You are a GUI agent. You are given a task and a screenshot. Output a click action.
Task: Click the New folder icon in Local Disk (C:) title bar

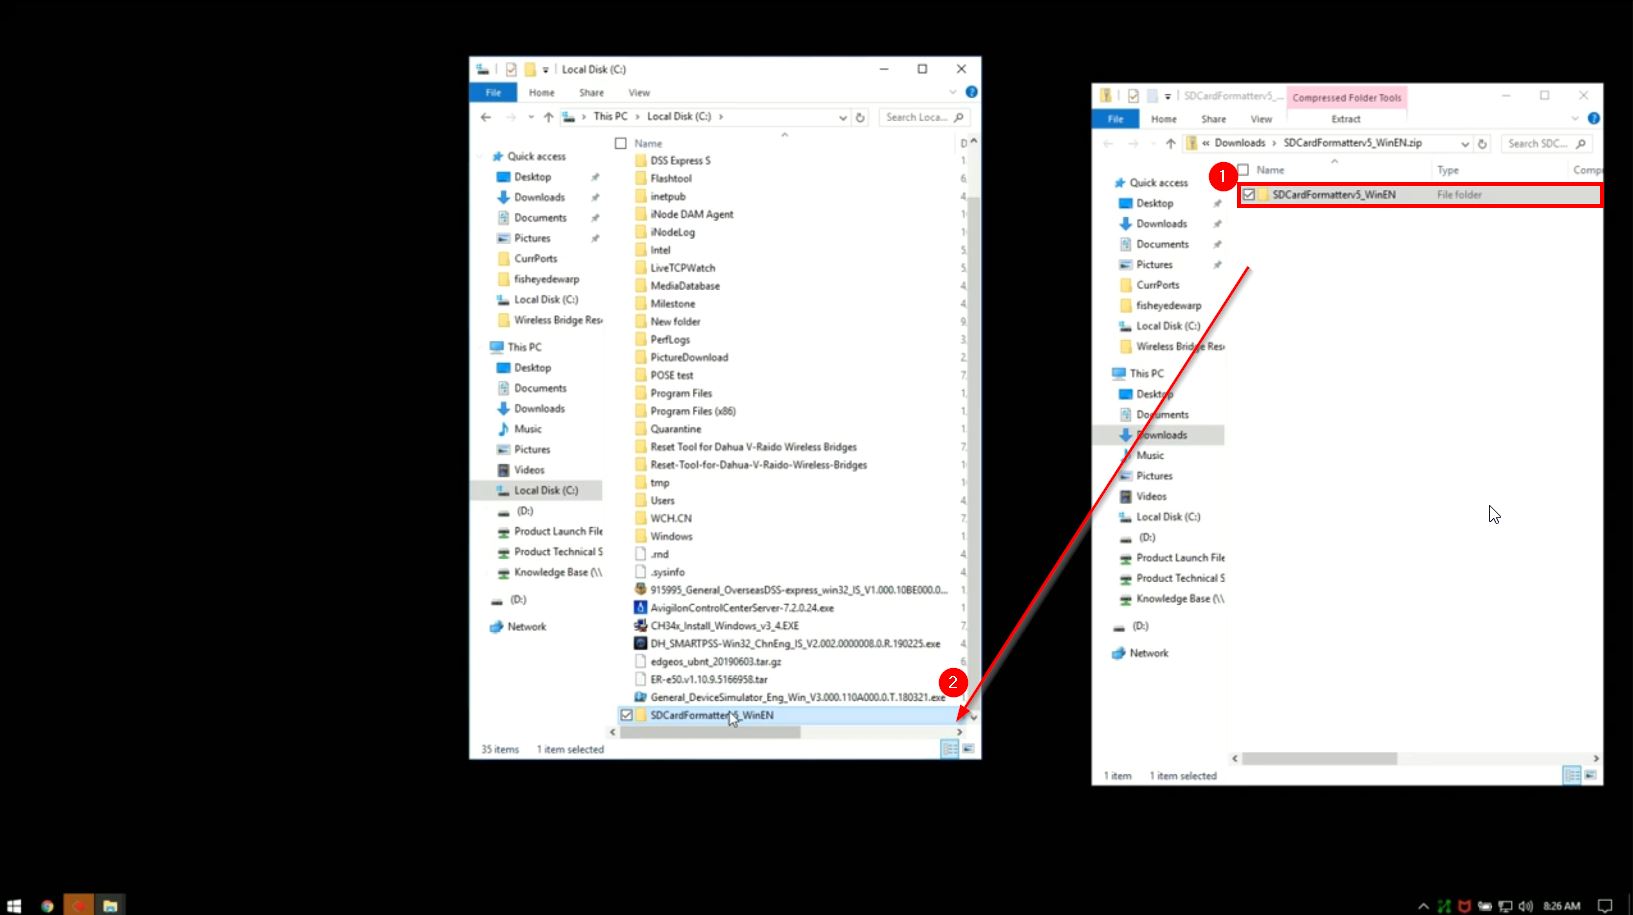(x=530, y=69)
